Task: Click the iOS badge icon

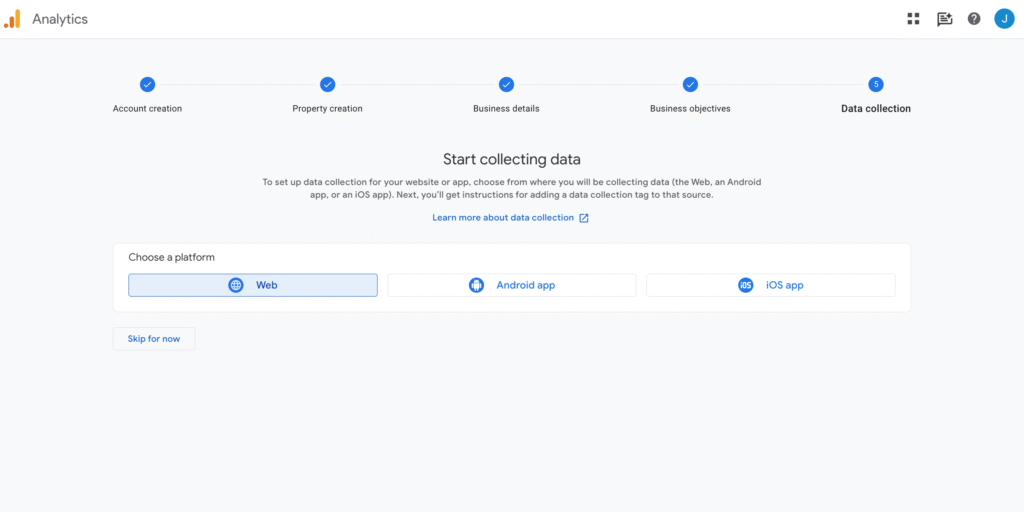Action: coord(746,285)
